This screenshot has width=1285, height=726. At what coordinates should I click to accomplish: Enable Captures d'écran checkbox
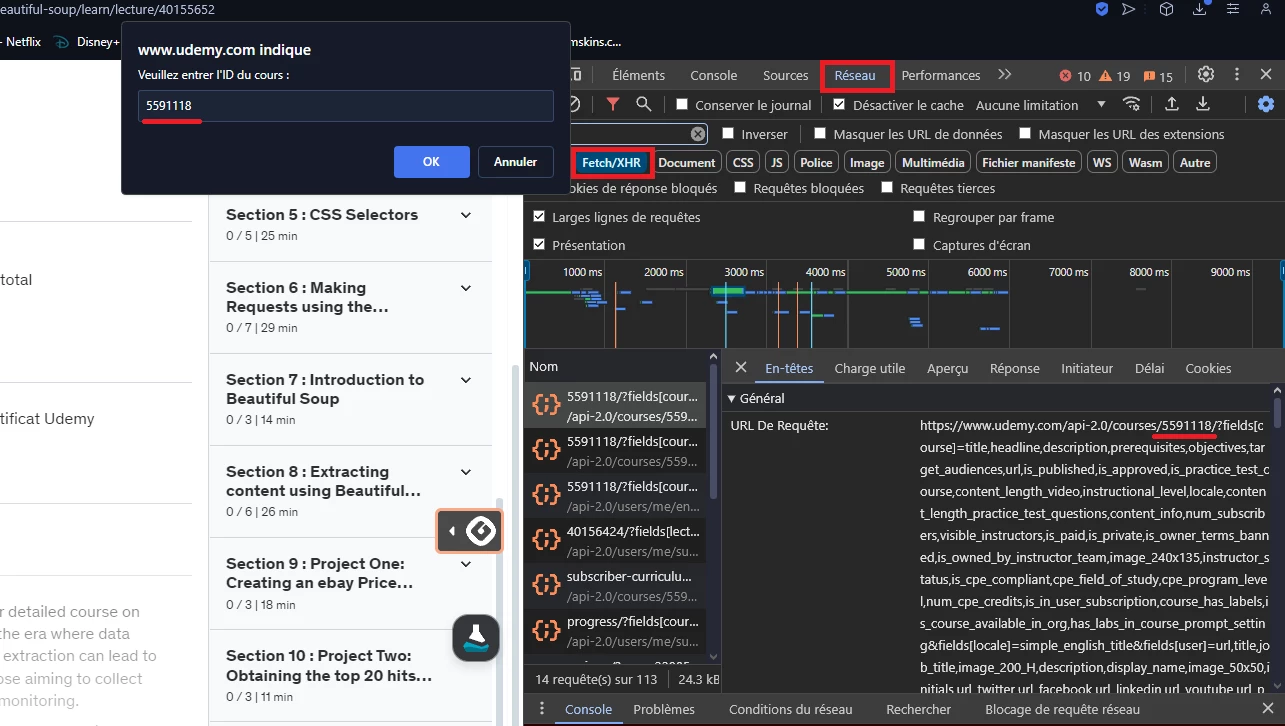click(919, 245)
